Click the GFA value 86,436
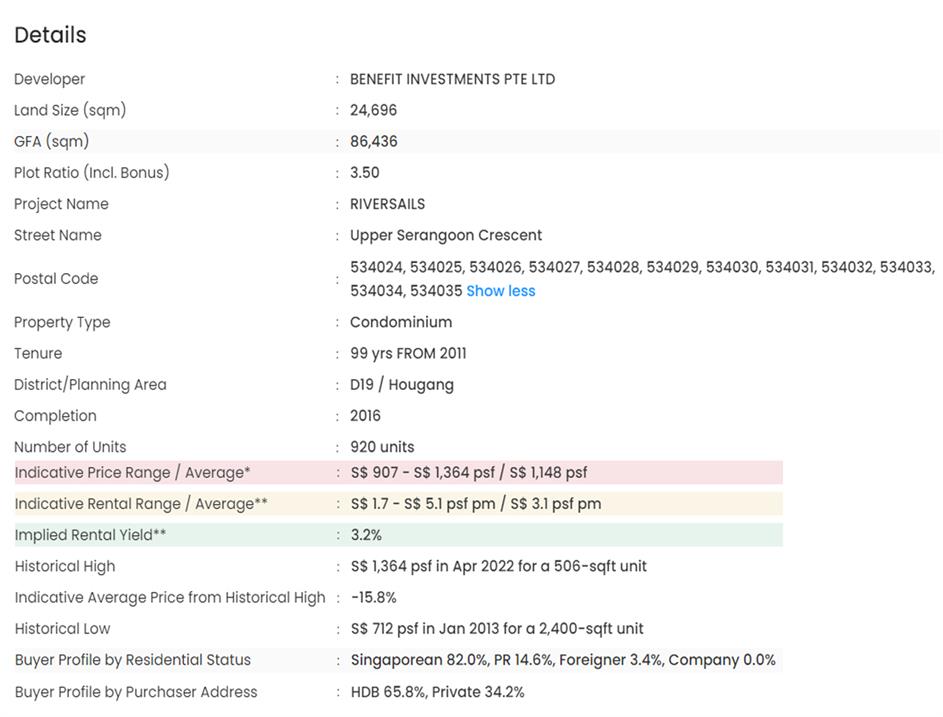 (x=373, y=141)
